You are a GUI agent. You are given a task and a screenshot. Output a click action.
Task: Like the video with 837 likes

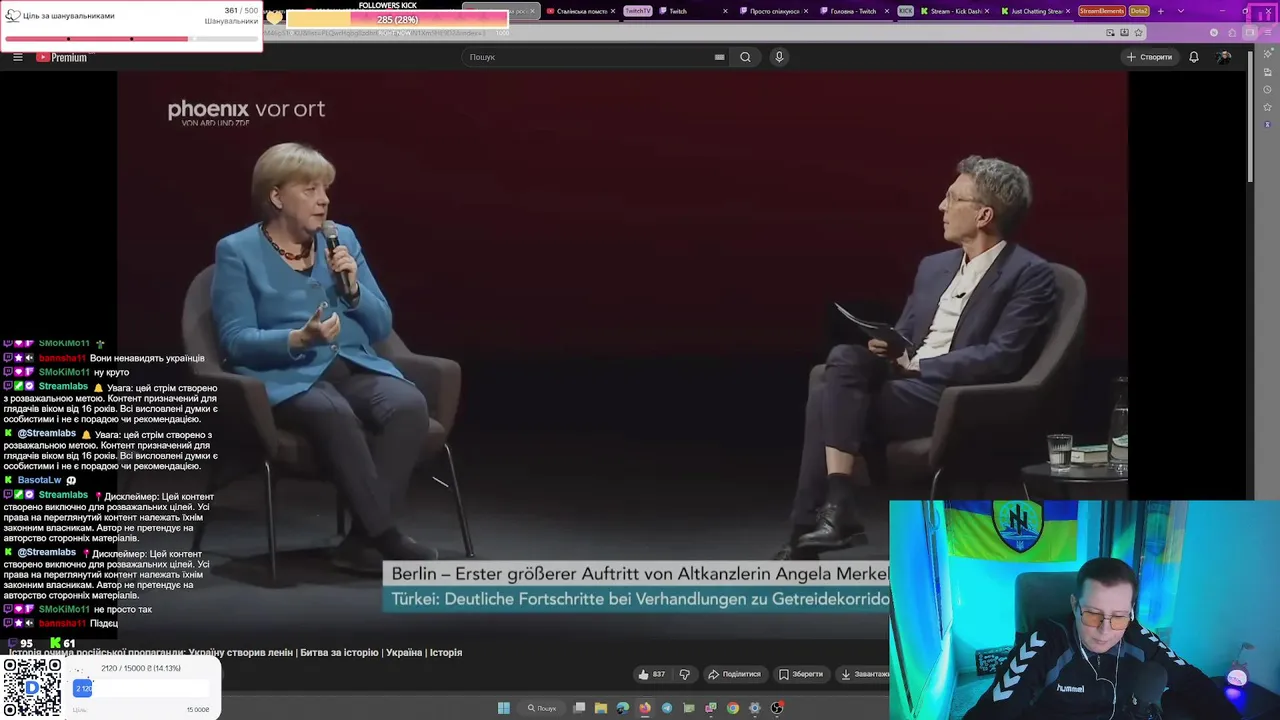click(x=651, y=674)
